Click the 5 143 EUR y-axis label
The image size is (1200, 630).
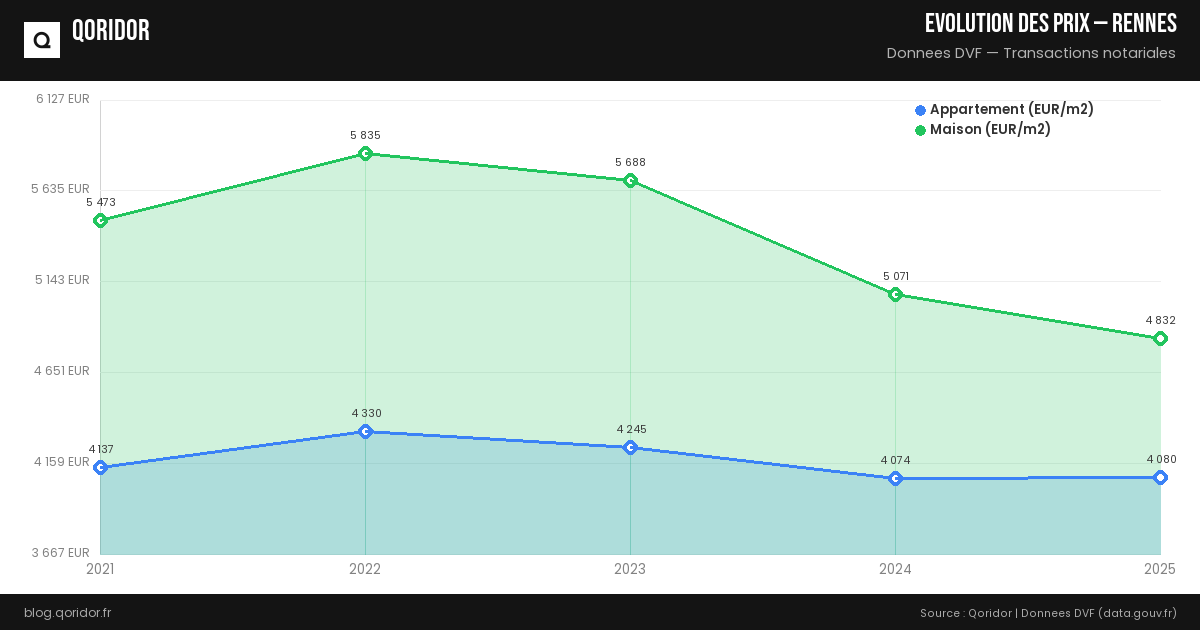62,280
